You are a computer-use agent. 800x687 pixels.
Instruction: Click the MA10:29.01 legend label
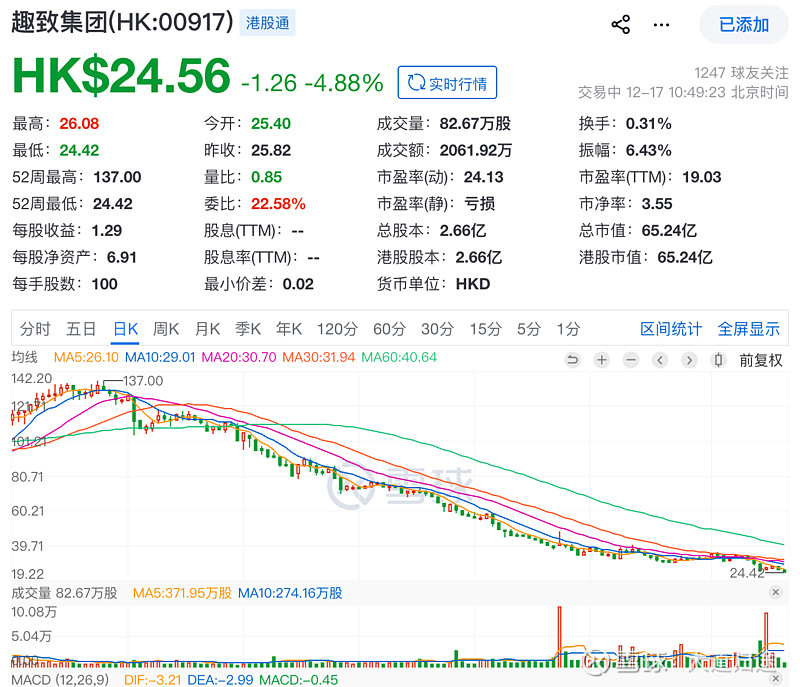pos(160,357)
